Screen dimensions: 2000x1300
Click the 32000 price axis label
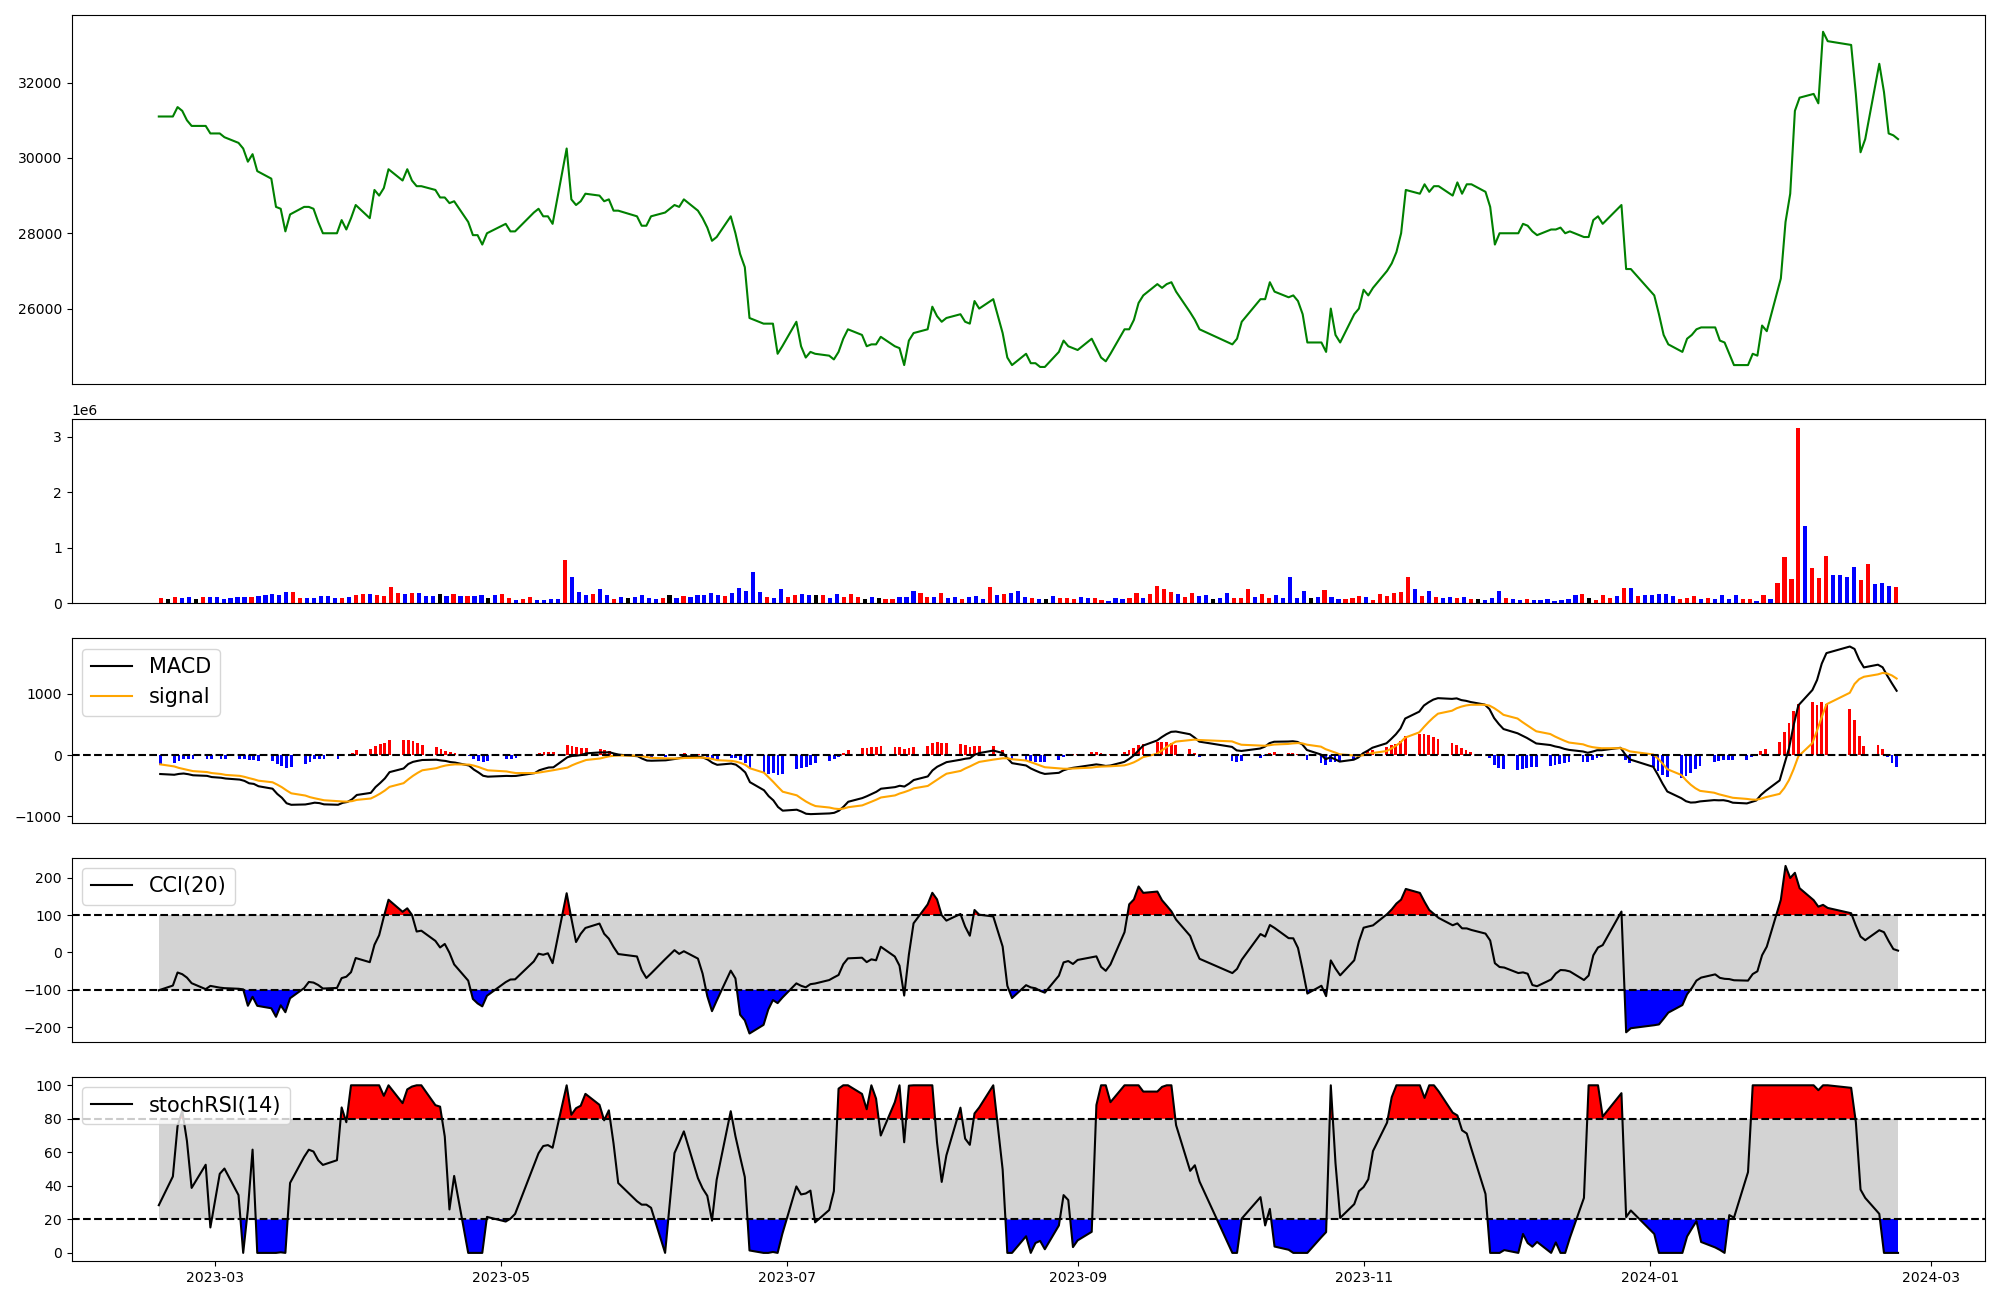tap(40, 83)
